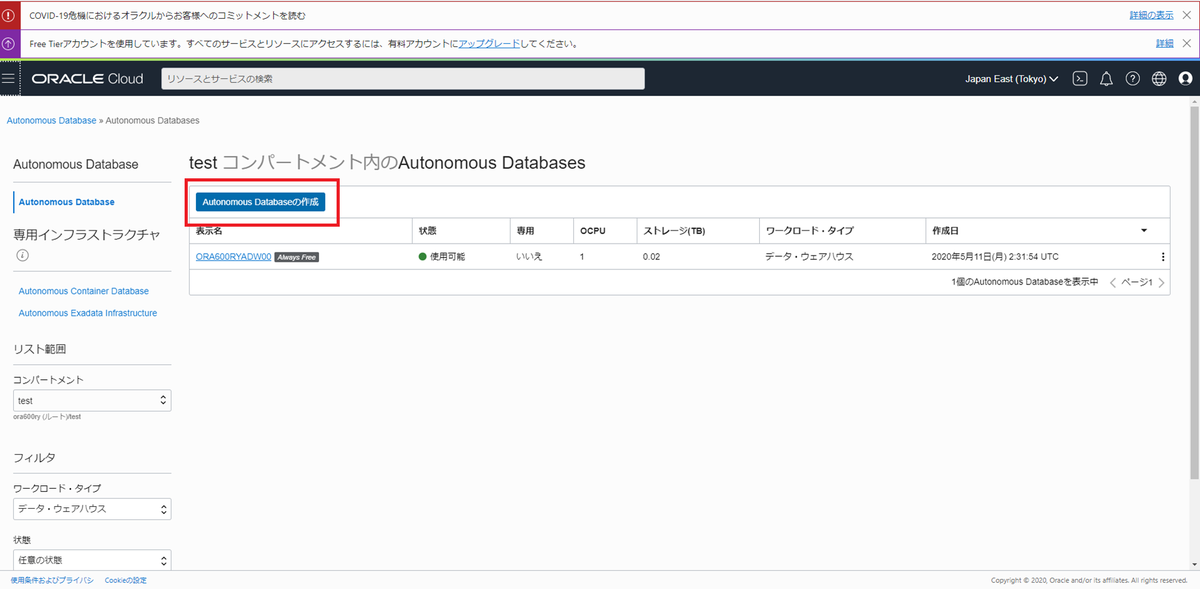Click the ORACLE Cloud logo
1200x589 pixels.
pyautogui.click(x=87, y=78)
